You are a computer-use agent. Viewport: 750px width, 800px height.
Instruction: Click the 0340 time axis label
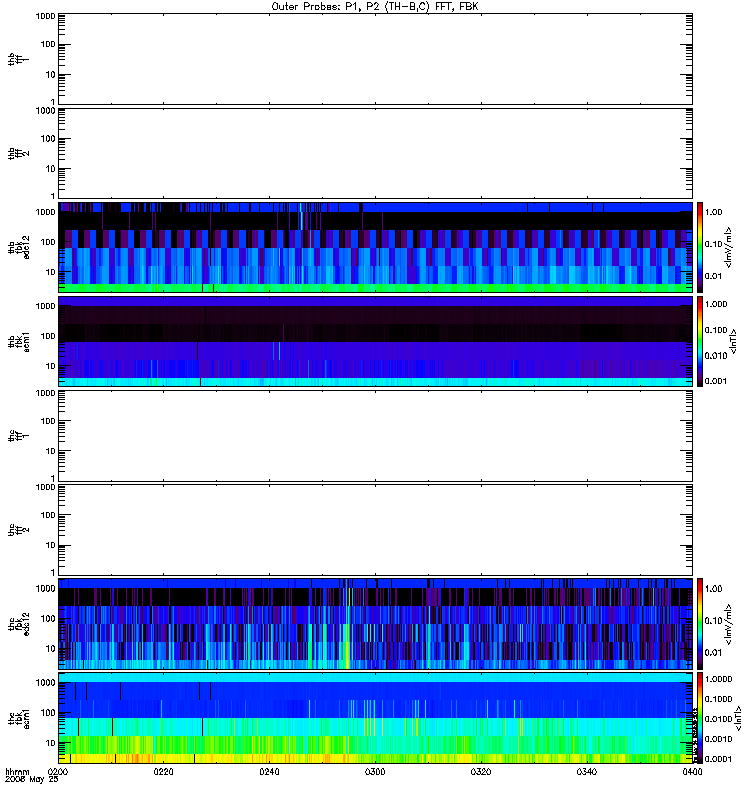coord(587,772)
